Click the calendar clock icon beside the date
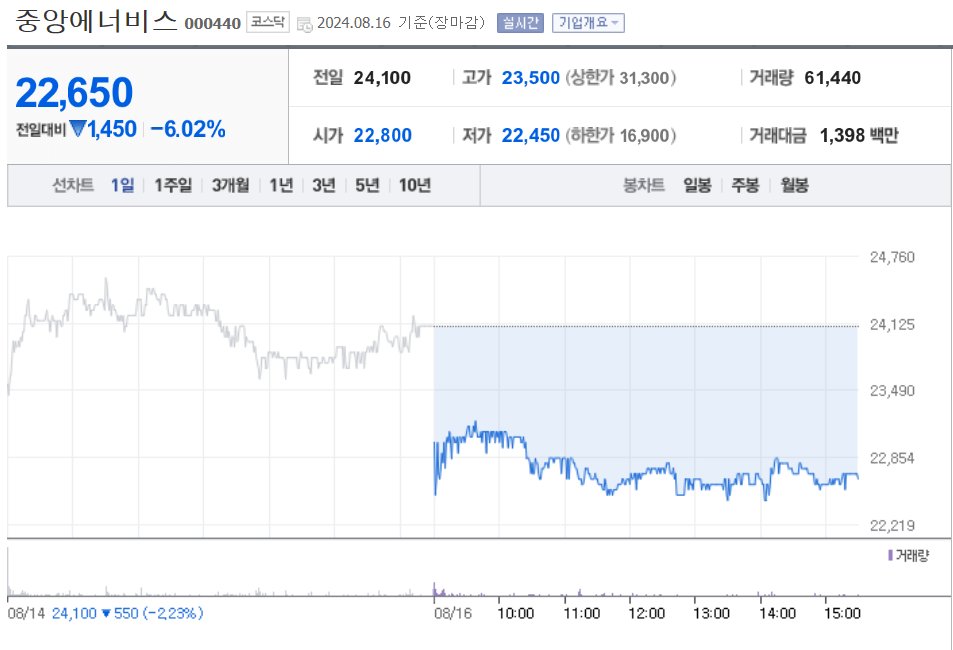 (x=304, y=24)
